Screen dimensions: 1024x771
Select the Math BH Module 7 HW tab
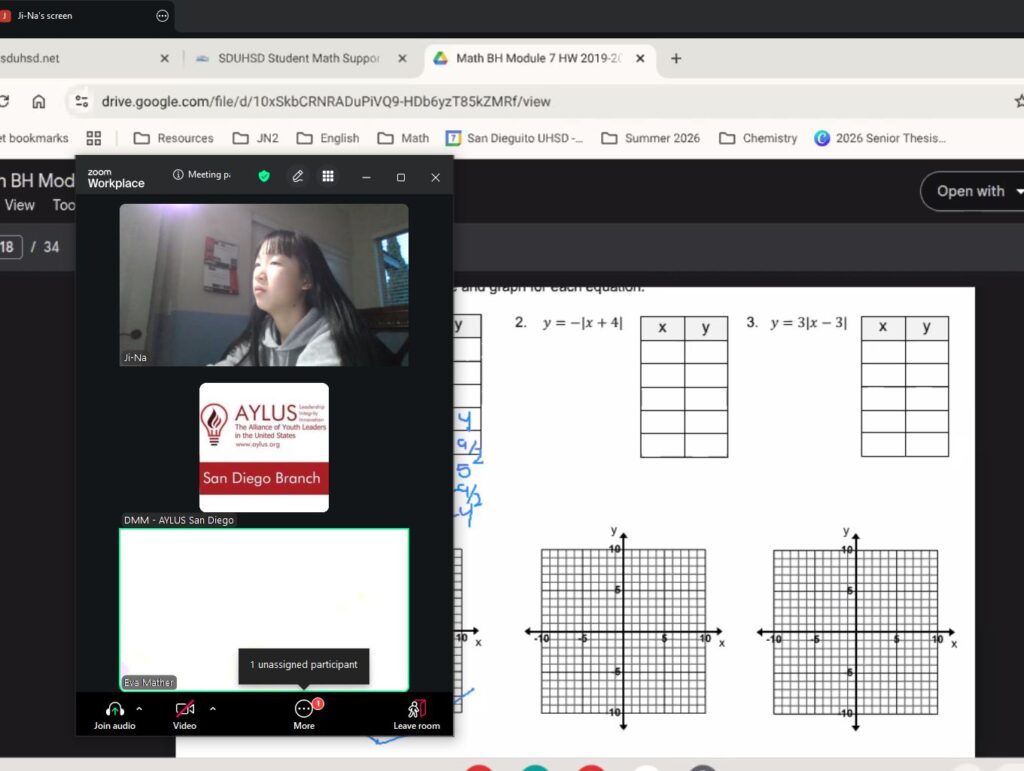(530, 58)
